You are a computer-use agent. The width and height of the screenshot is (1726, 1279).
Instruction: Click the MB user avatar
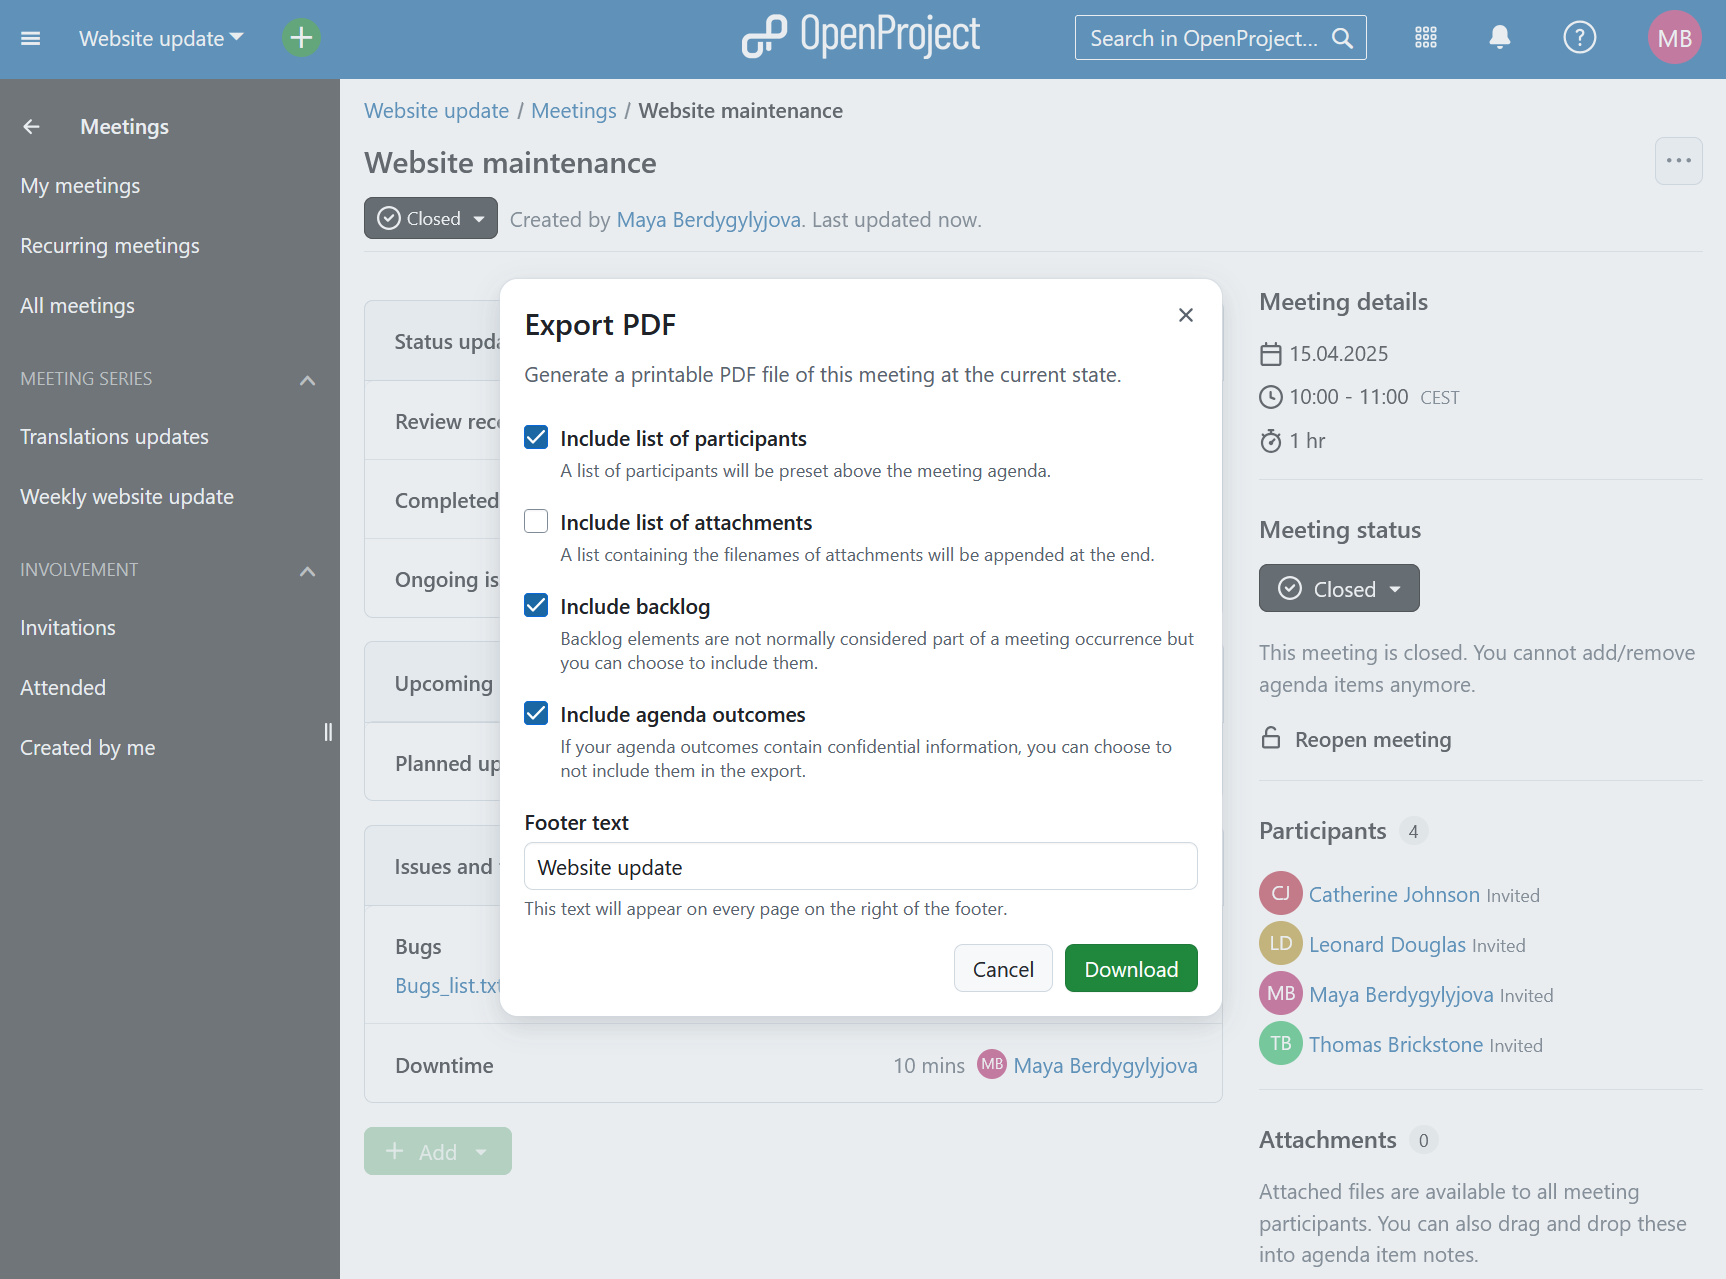(x=1674, y=36)
